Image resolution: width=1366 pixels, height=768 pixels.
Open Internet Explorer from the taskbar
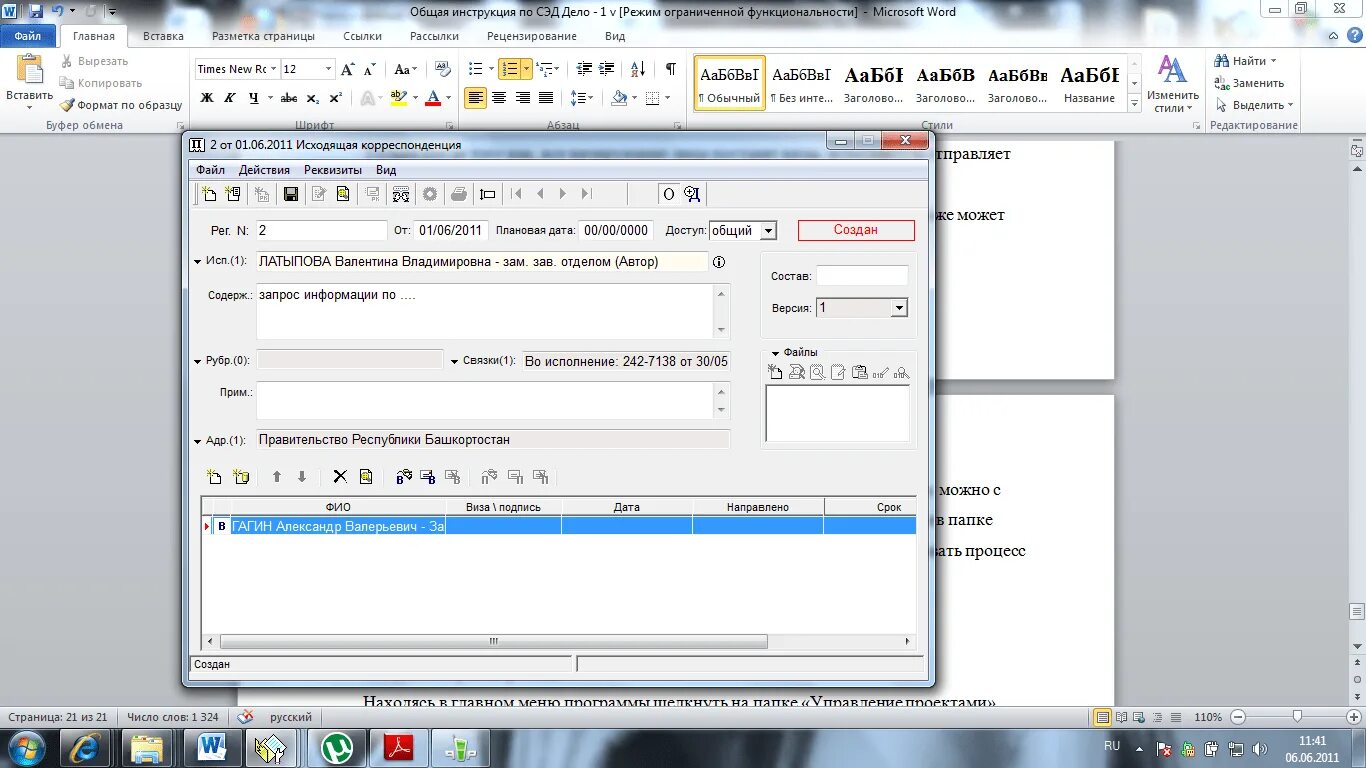[x=85, y=748]
